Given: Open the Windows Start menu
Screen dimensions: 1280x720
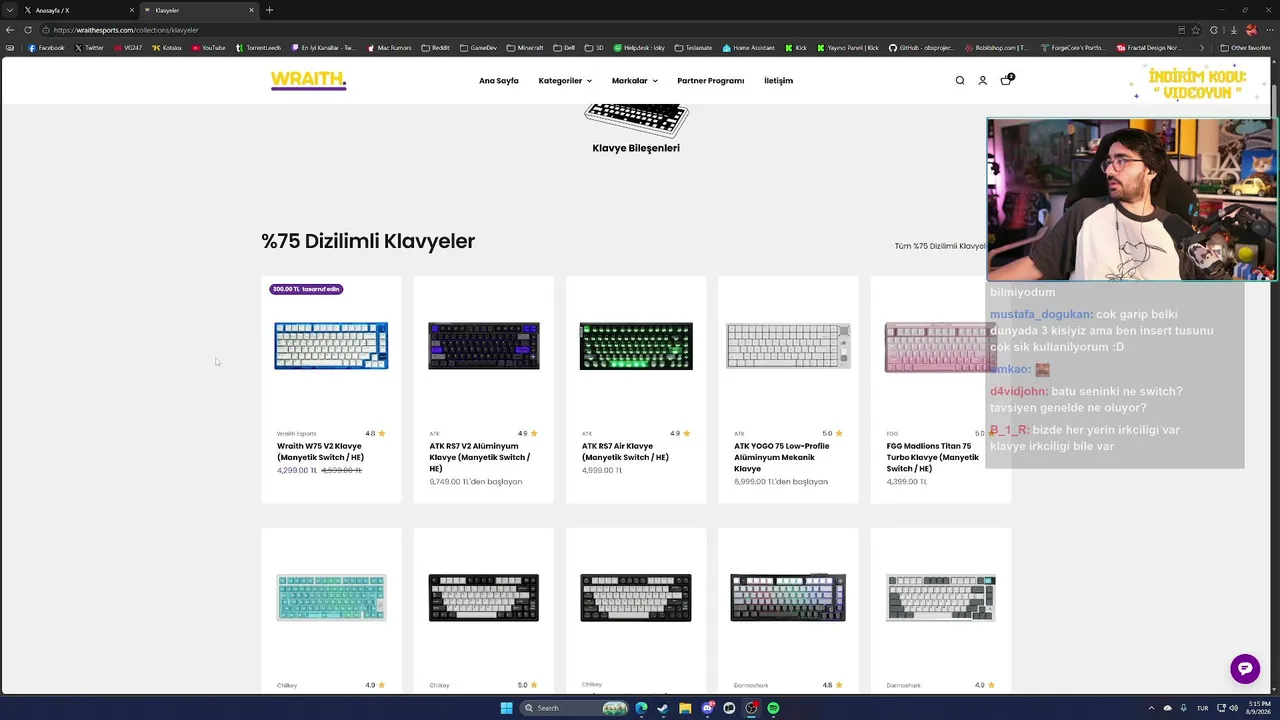Looking at the screenshot, I should 506,708.
